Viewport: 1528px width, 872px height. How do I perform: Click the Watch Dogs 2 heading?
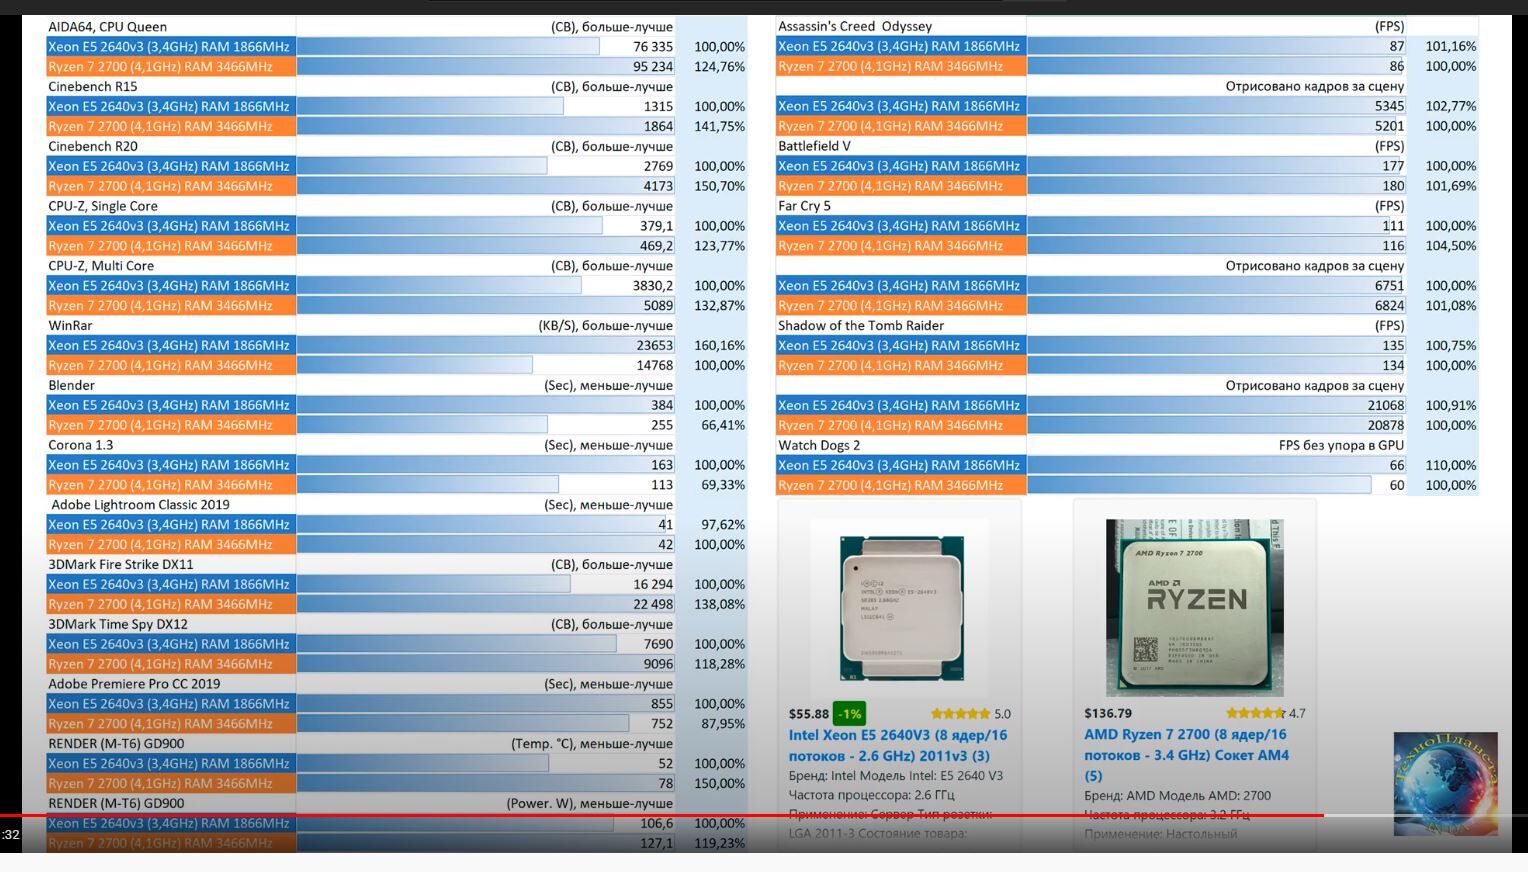click(x=819, y=446)
